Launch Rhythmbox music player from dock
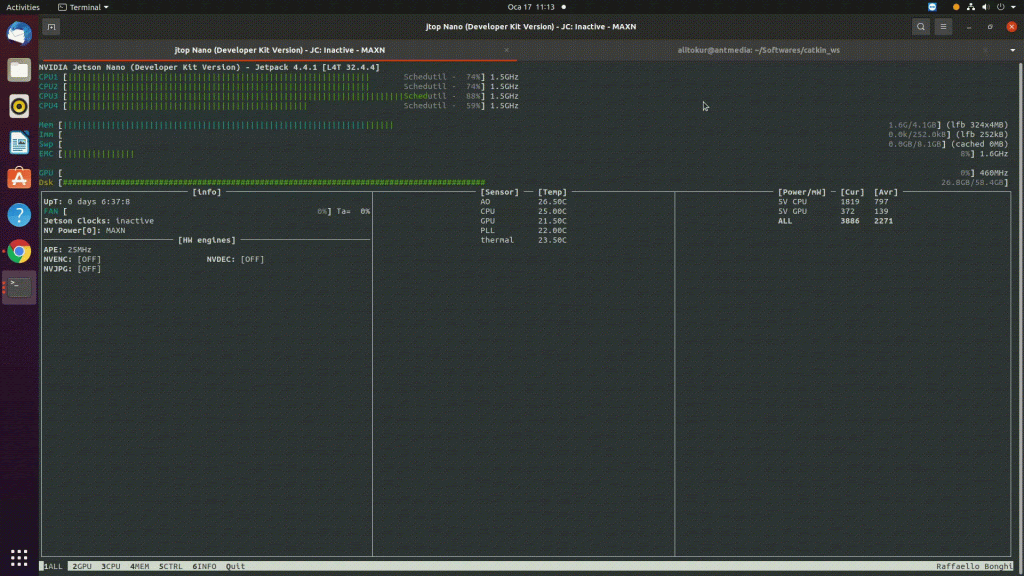Viewport: 1024px width, 576px height. pos(19,106)
